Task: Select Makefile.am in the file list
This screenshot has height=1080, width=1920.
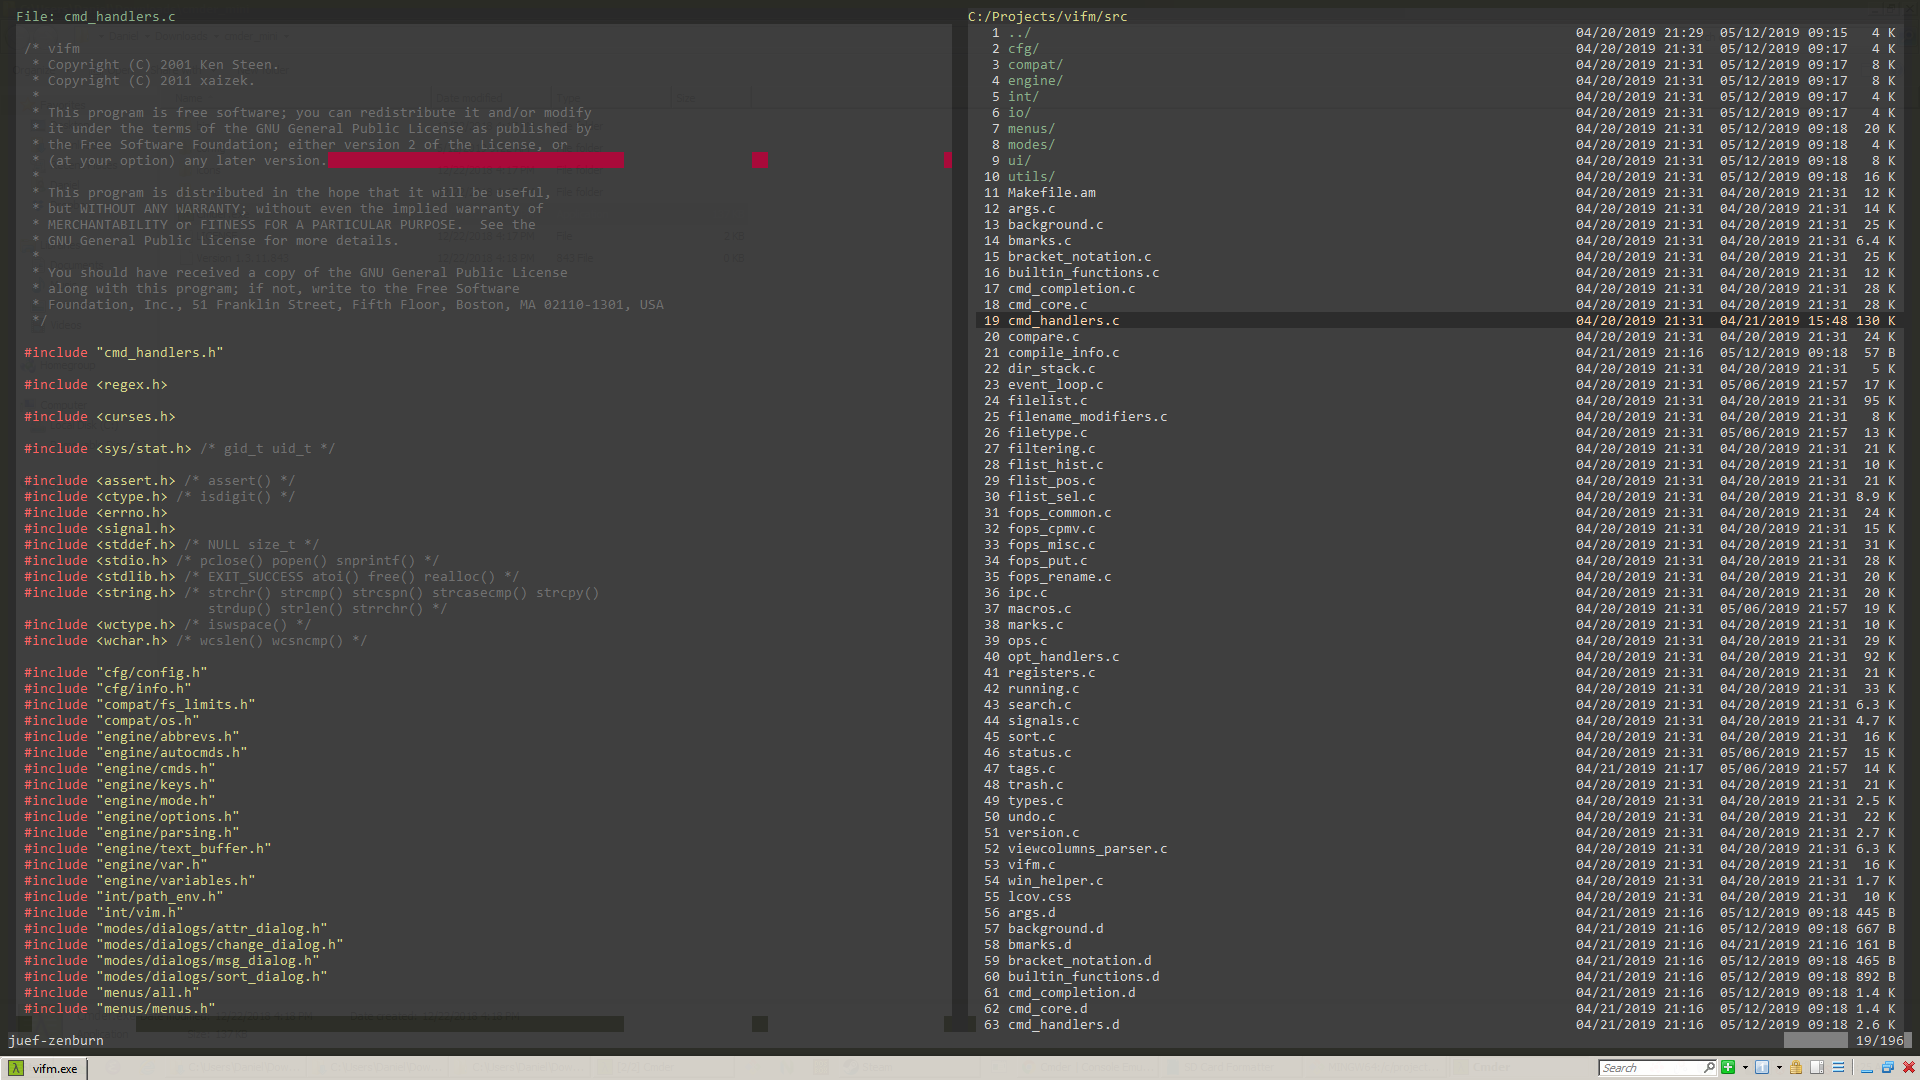Action: pyautogui.click(x=1050, y=192)
